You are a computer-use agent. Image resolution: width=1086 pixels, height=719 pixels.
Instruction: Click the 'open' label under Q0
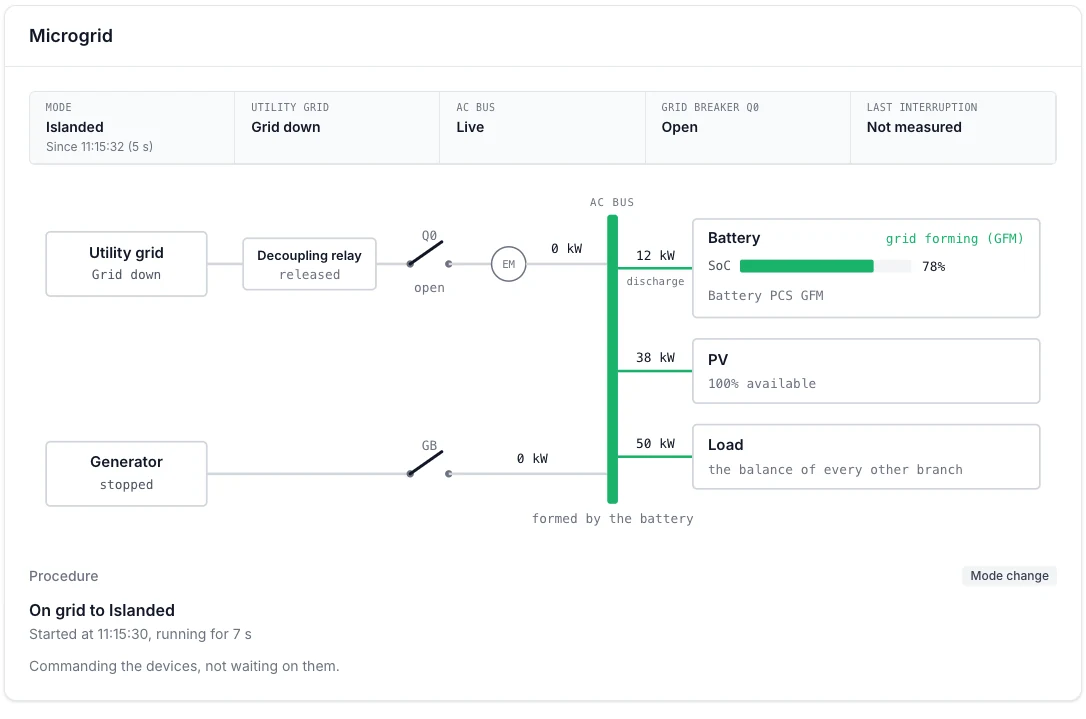click(429, 287)
